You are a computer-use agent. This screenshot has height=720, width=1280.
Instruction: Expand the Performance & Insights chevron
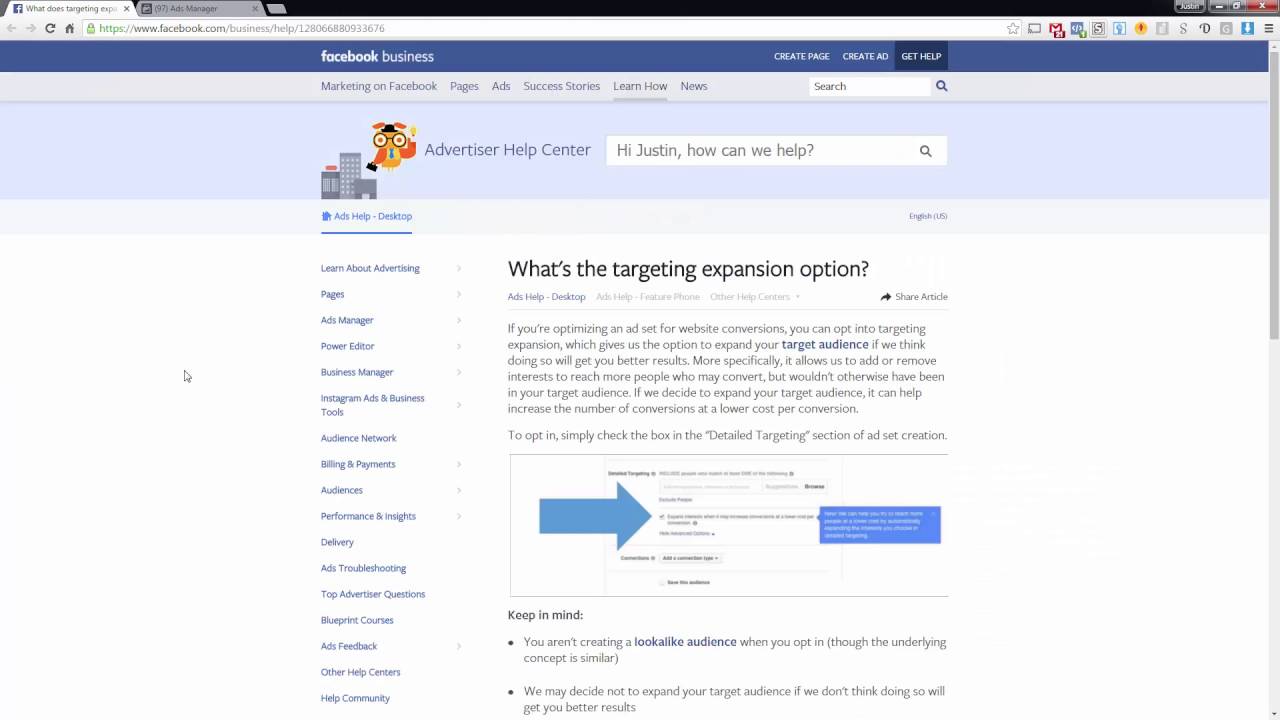[459, 516]
